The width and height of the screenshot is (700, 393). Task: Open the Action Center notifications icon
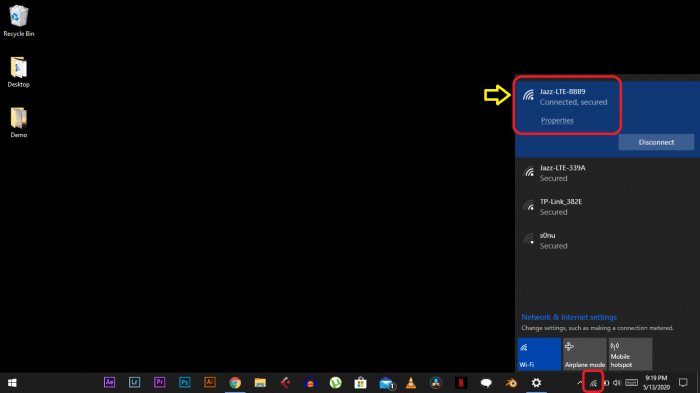click(x=683, y=383)
